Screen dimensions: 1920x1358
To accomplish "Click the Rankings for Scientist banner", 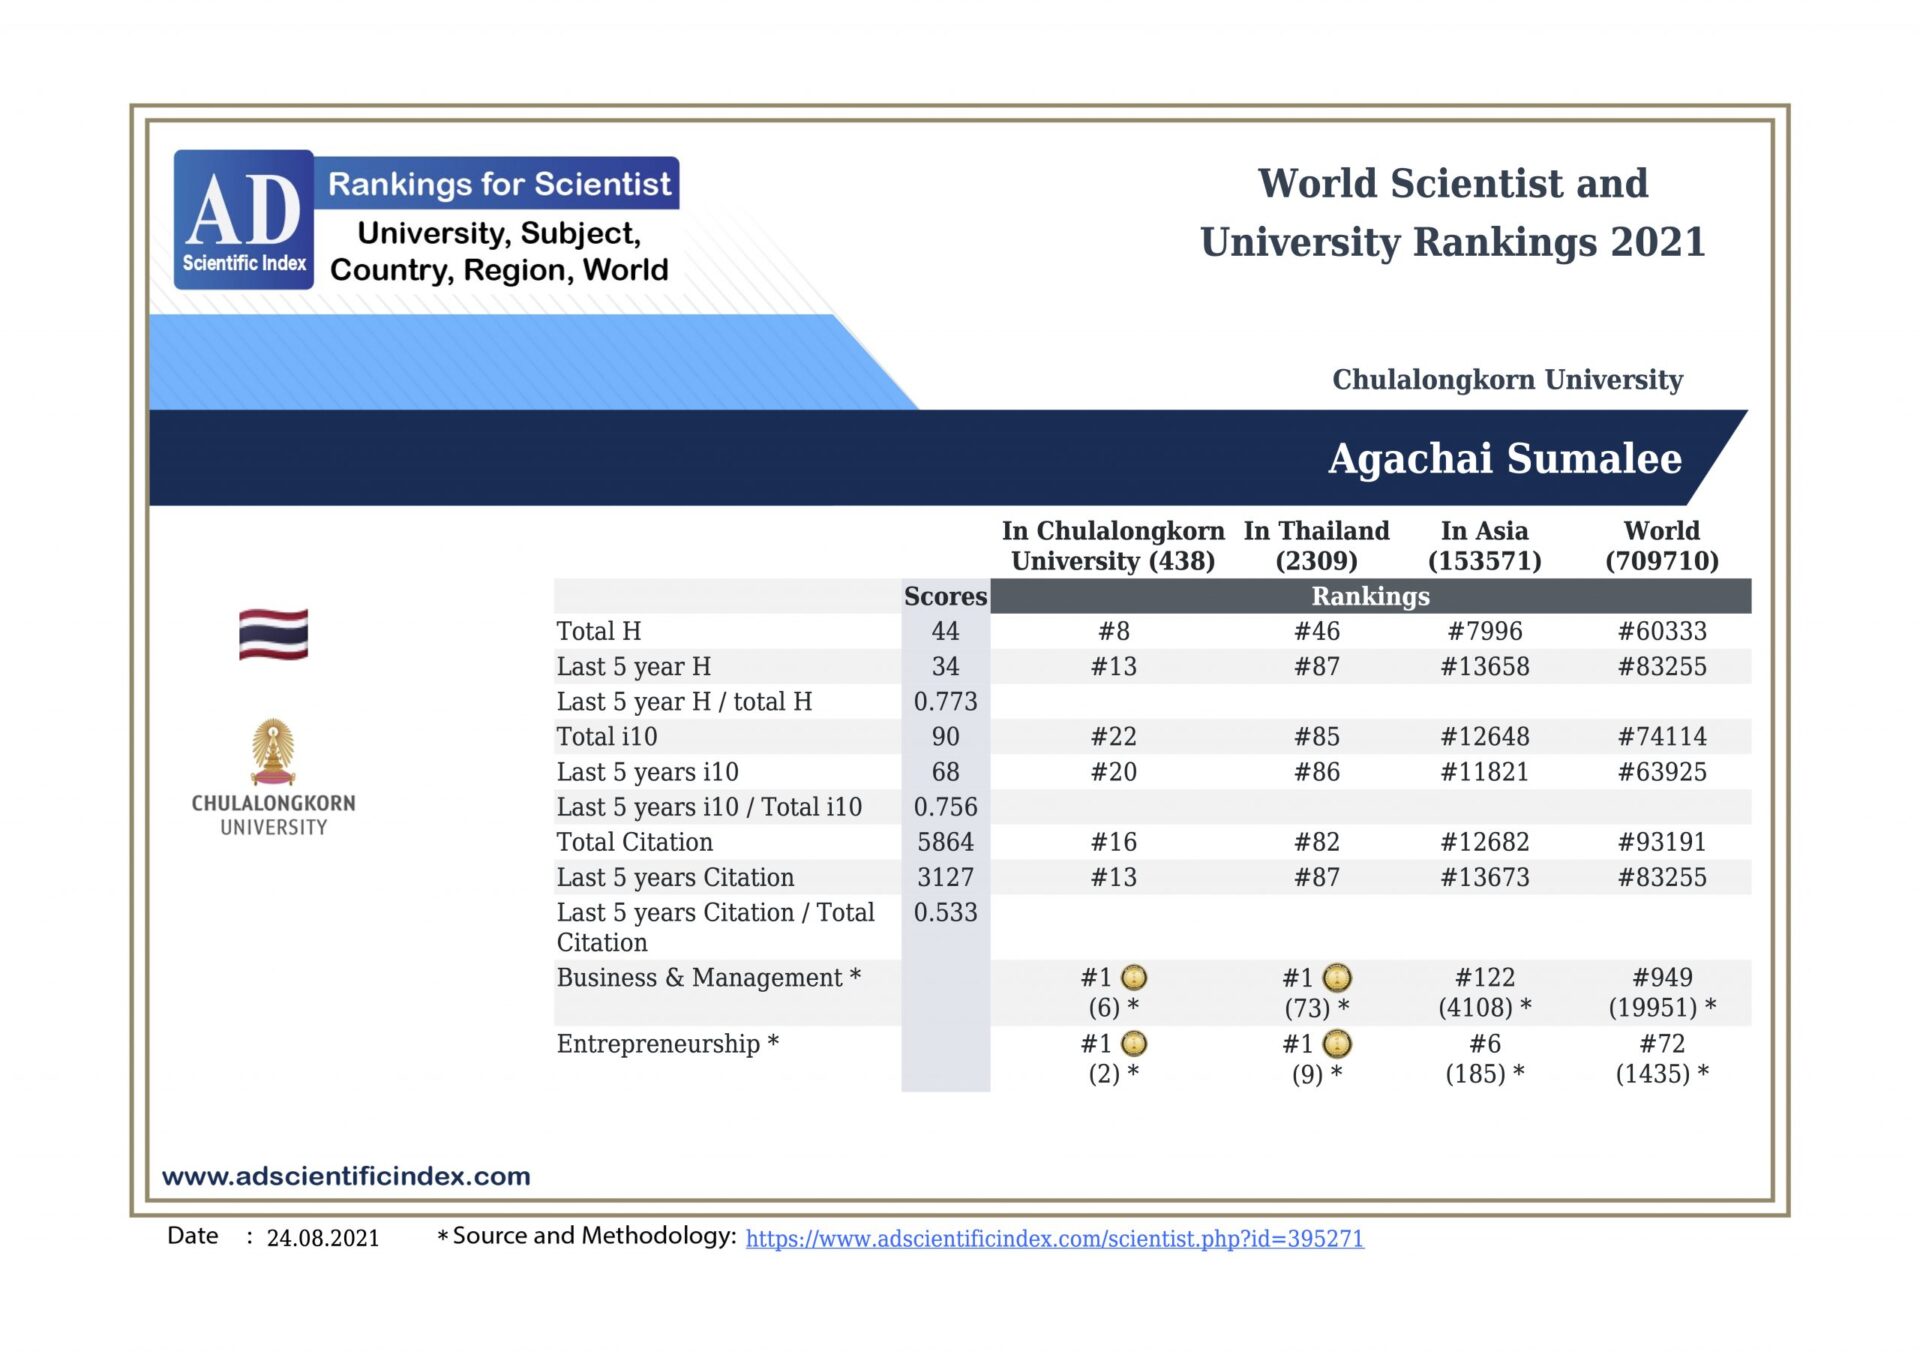I will coord(497,184).
